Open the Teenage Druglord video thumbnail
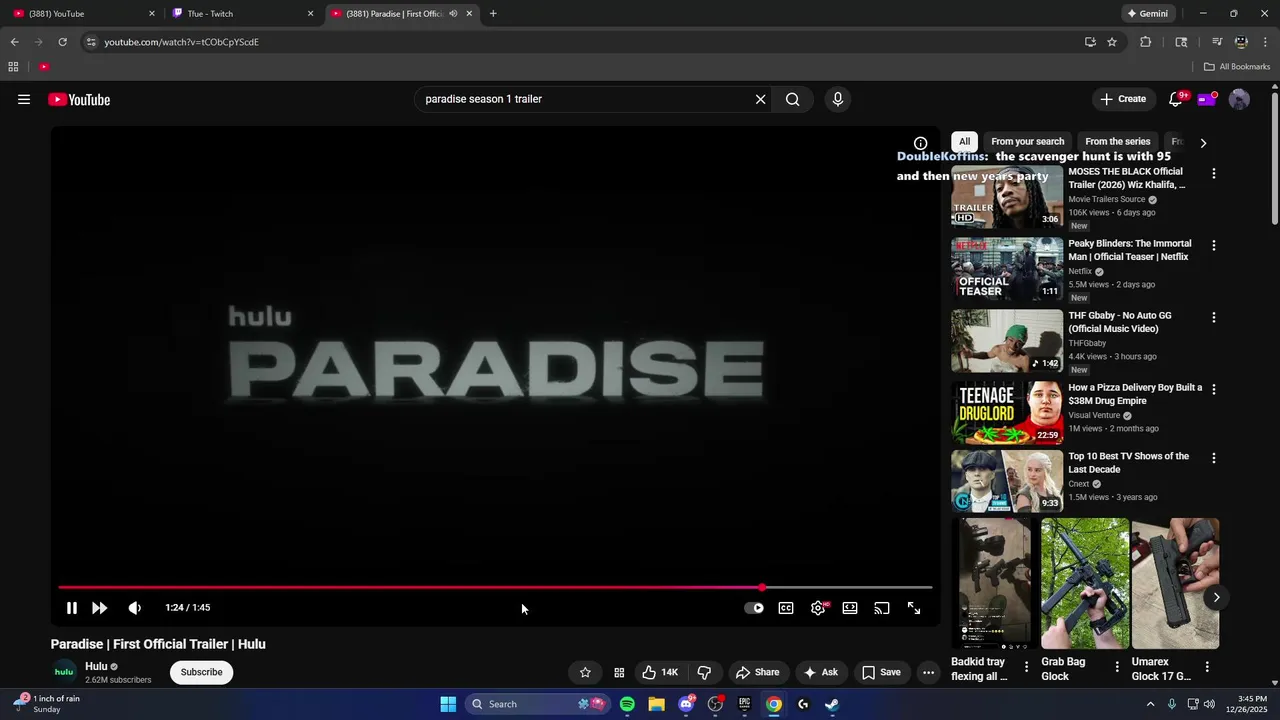This screenshot has height=720, width=1280. pos(1007,412)
